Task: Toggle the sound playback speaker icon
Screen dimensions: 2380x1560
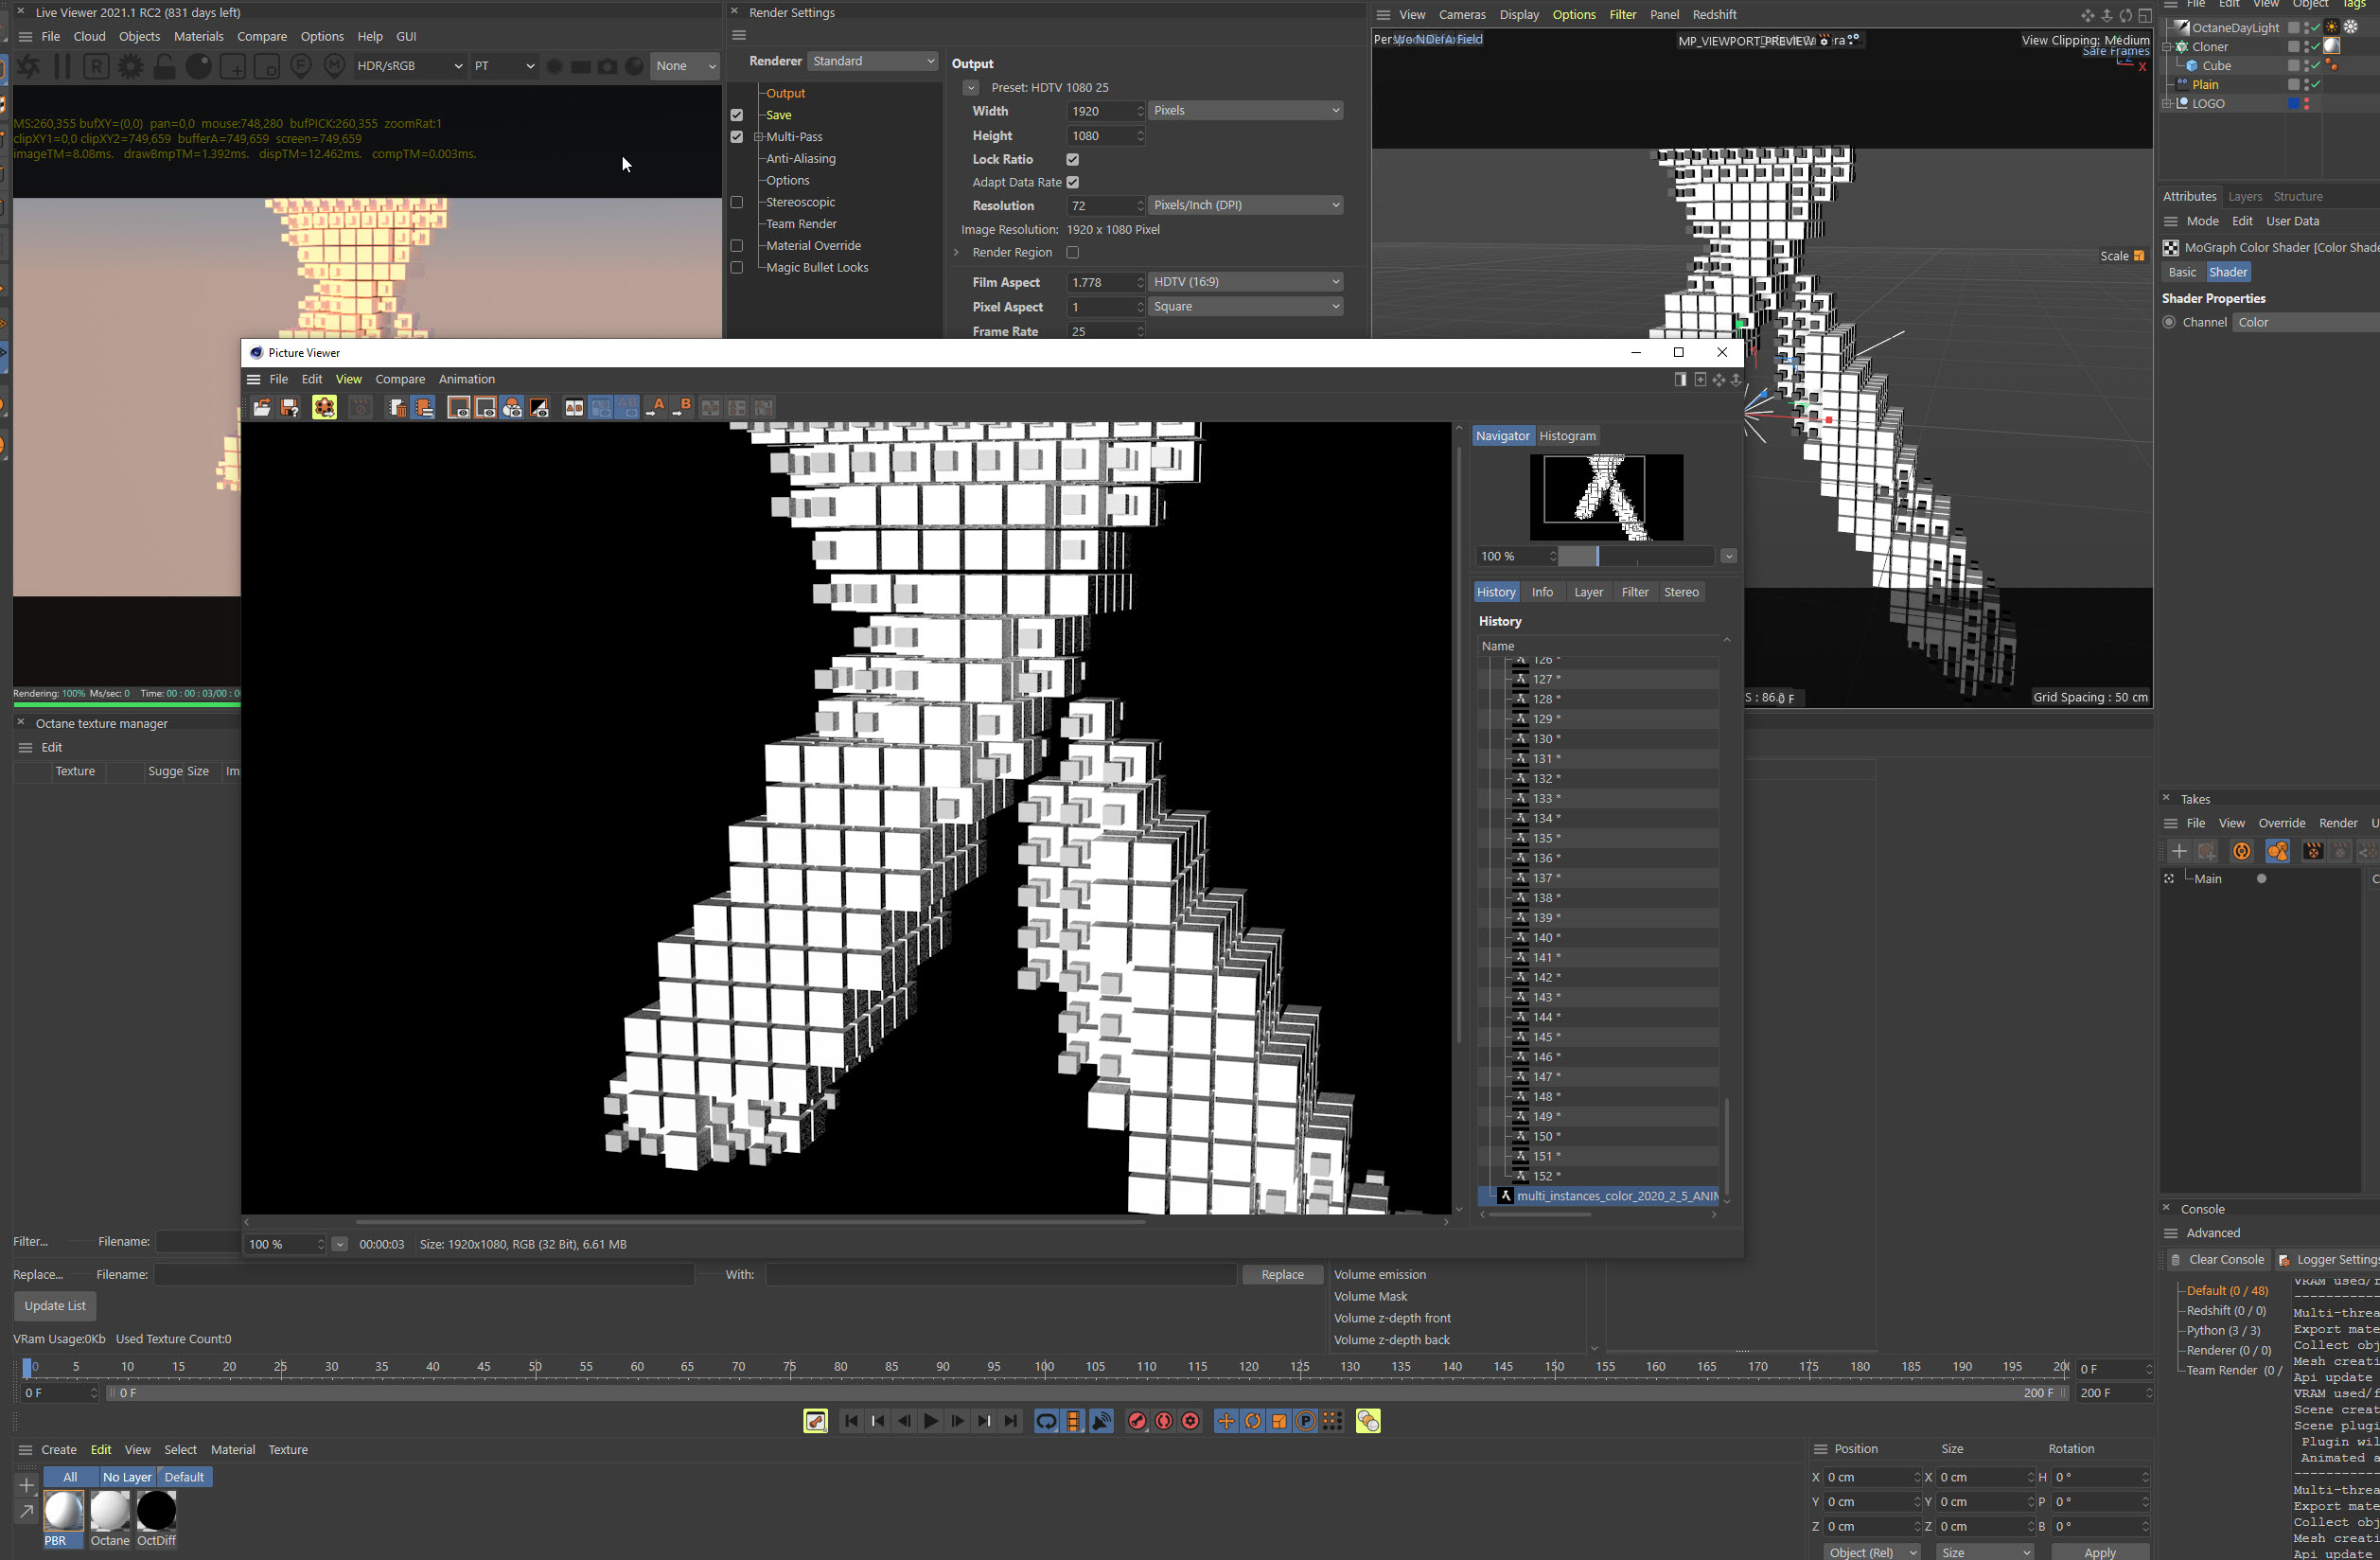Action: pyautogui.click(x=1101, y=1421)
